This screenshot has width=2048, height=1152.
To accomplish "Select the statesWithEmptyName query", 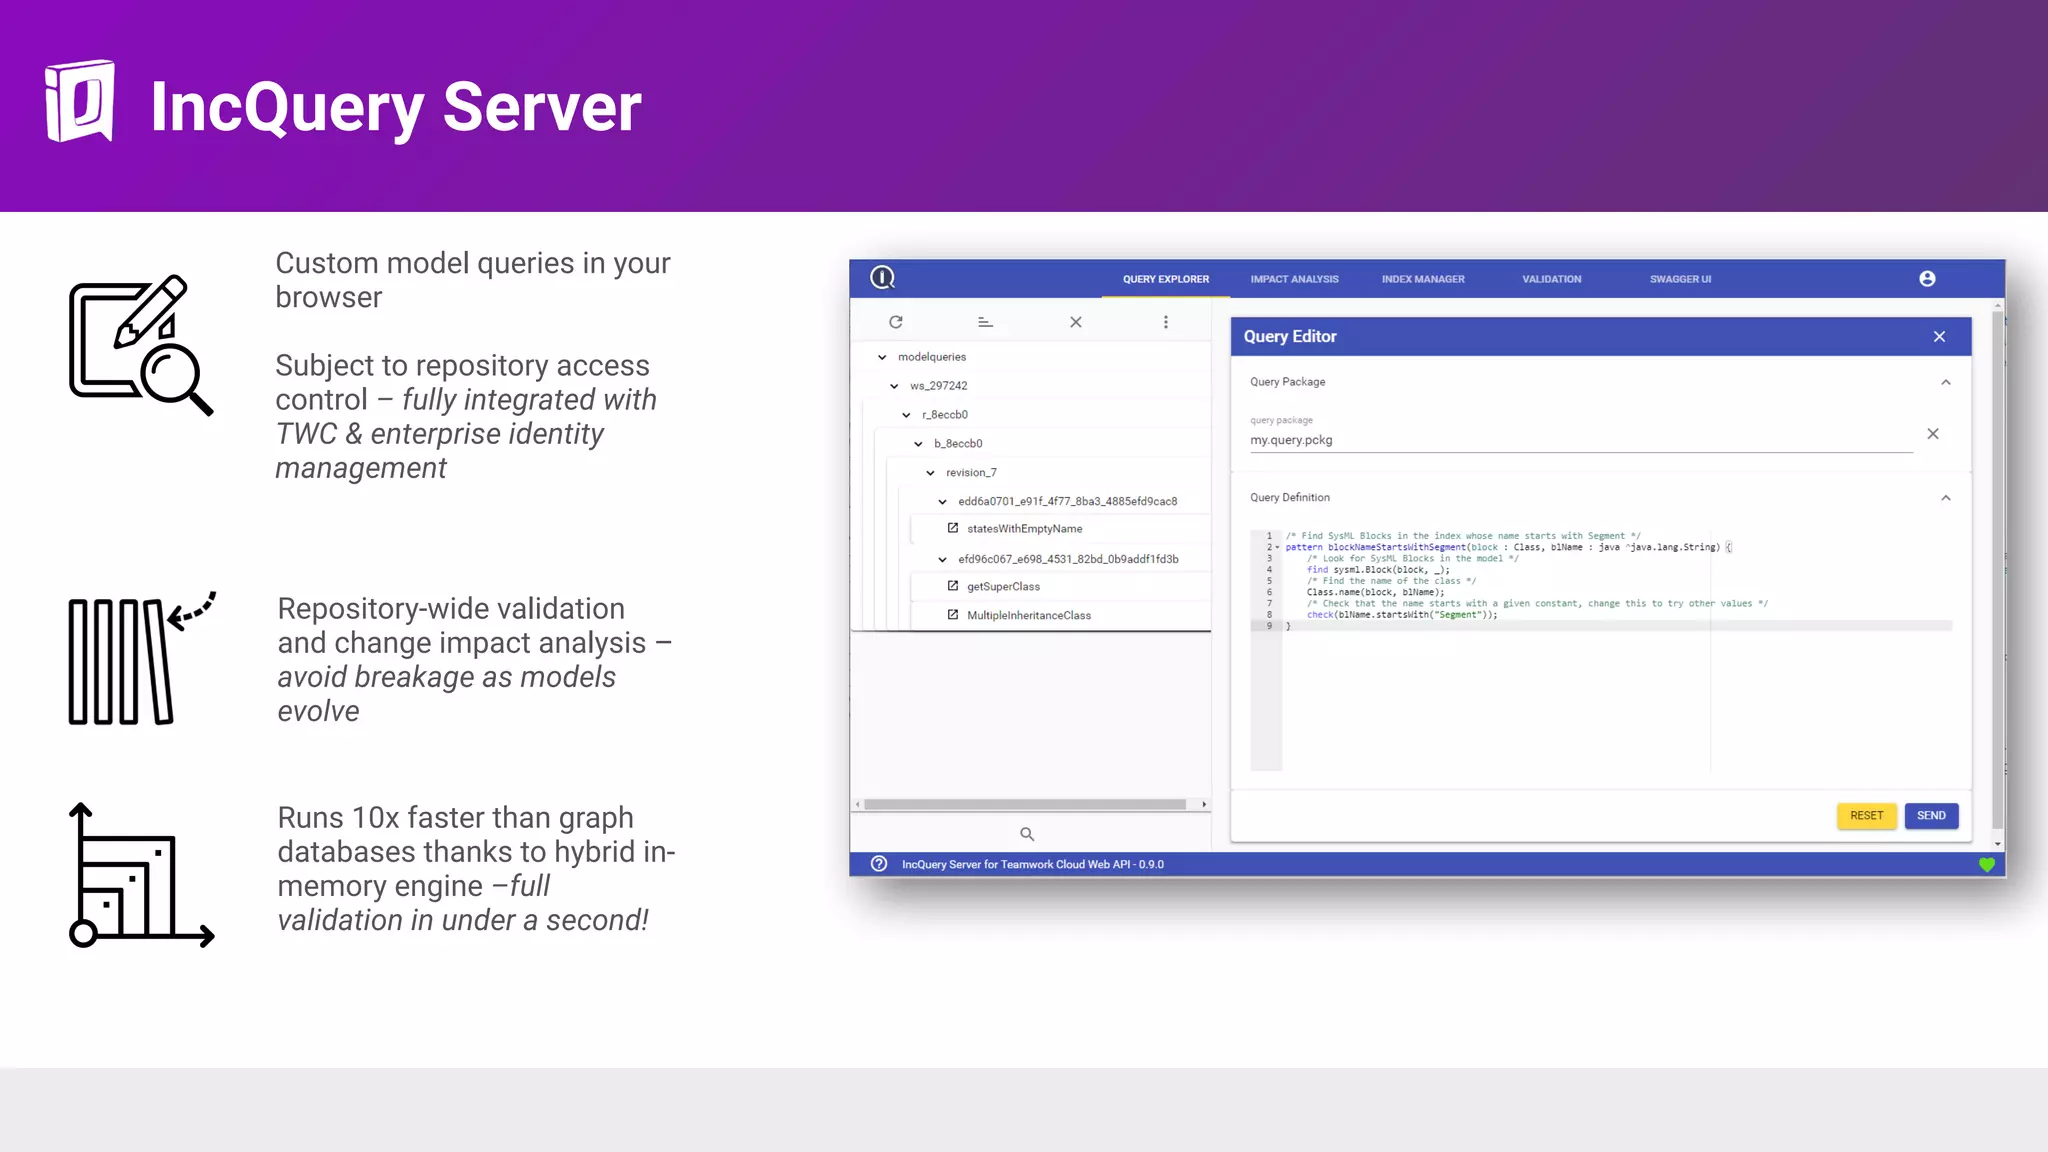I will [x=1024, y=529].
